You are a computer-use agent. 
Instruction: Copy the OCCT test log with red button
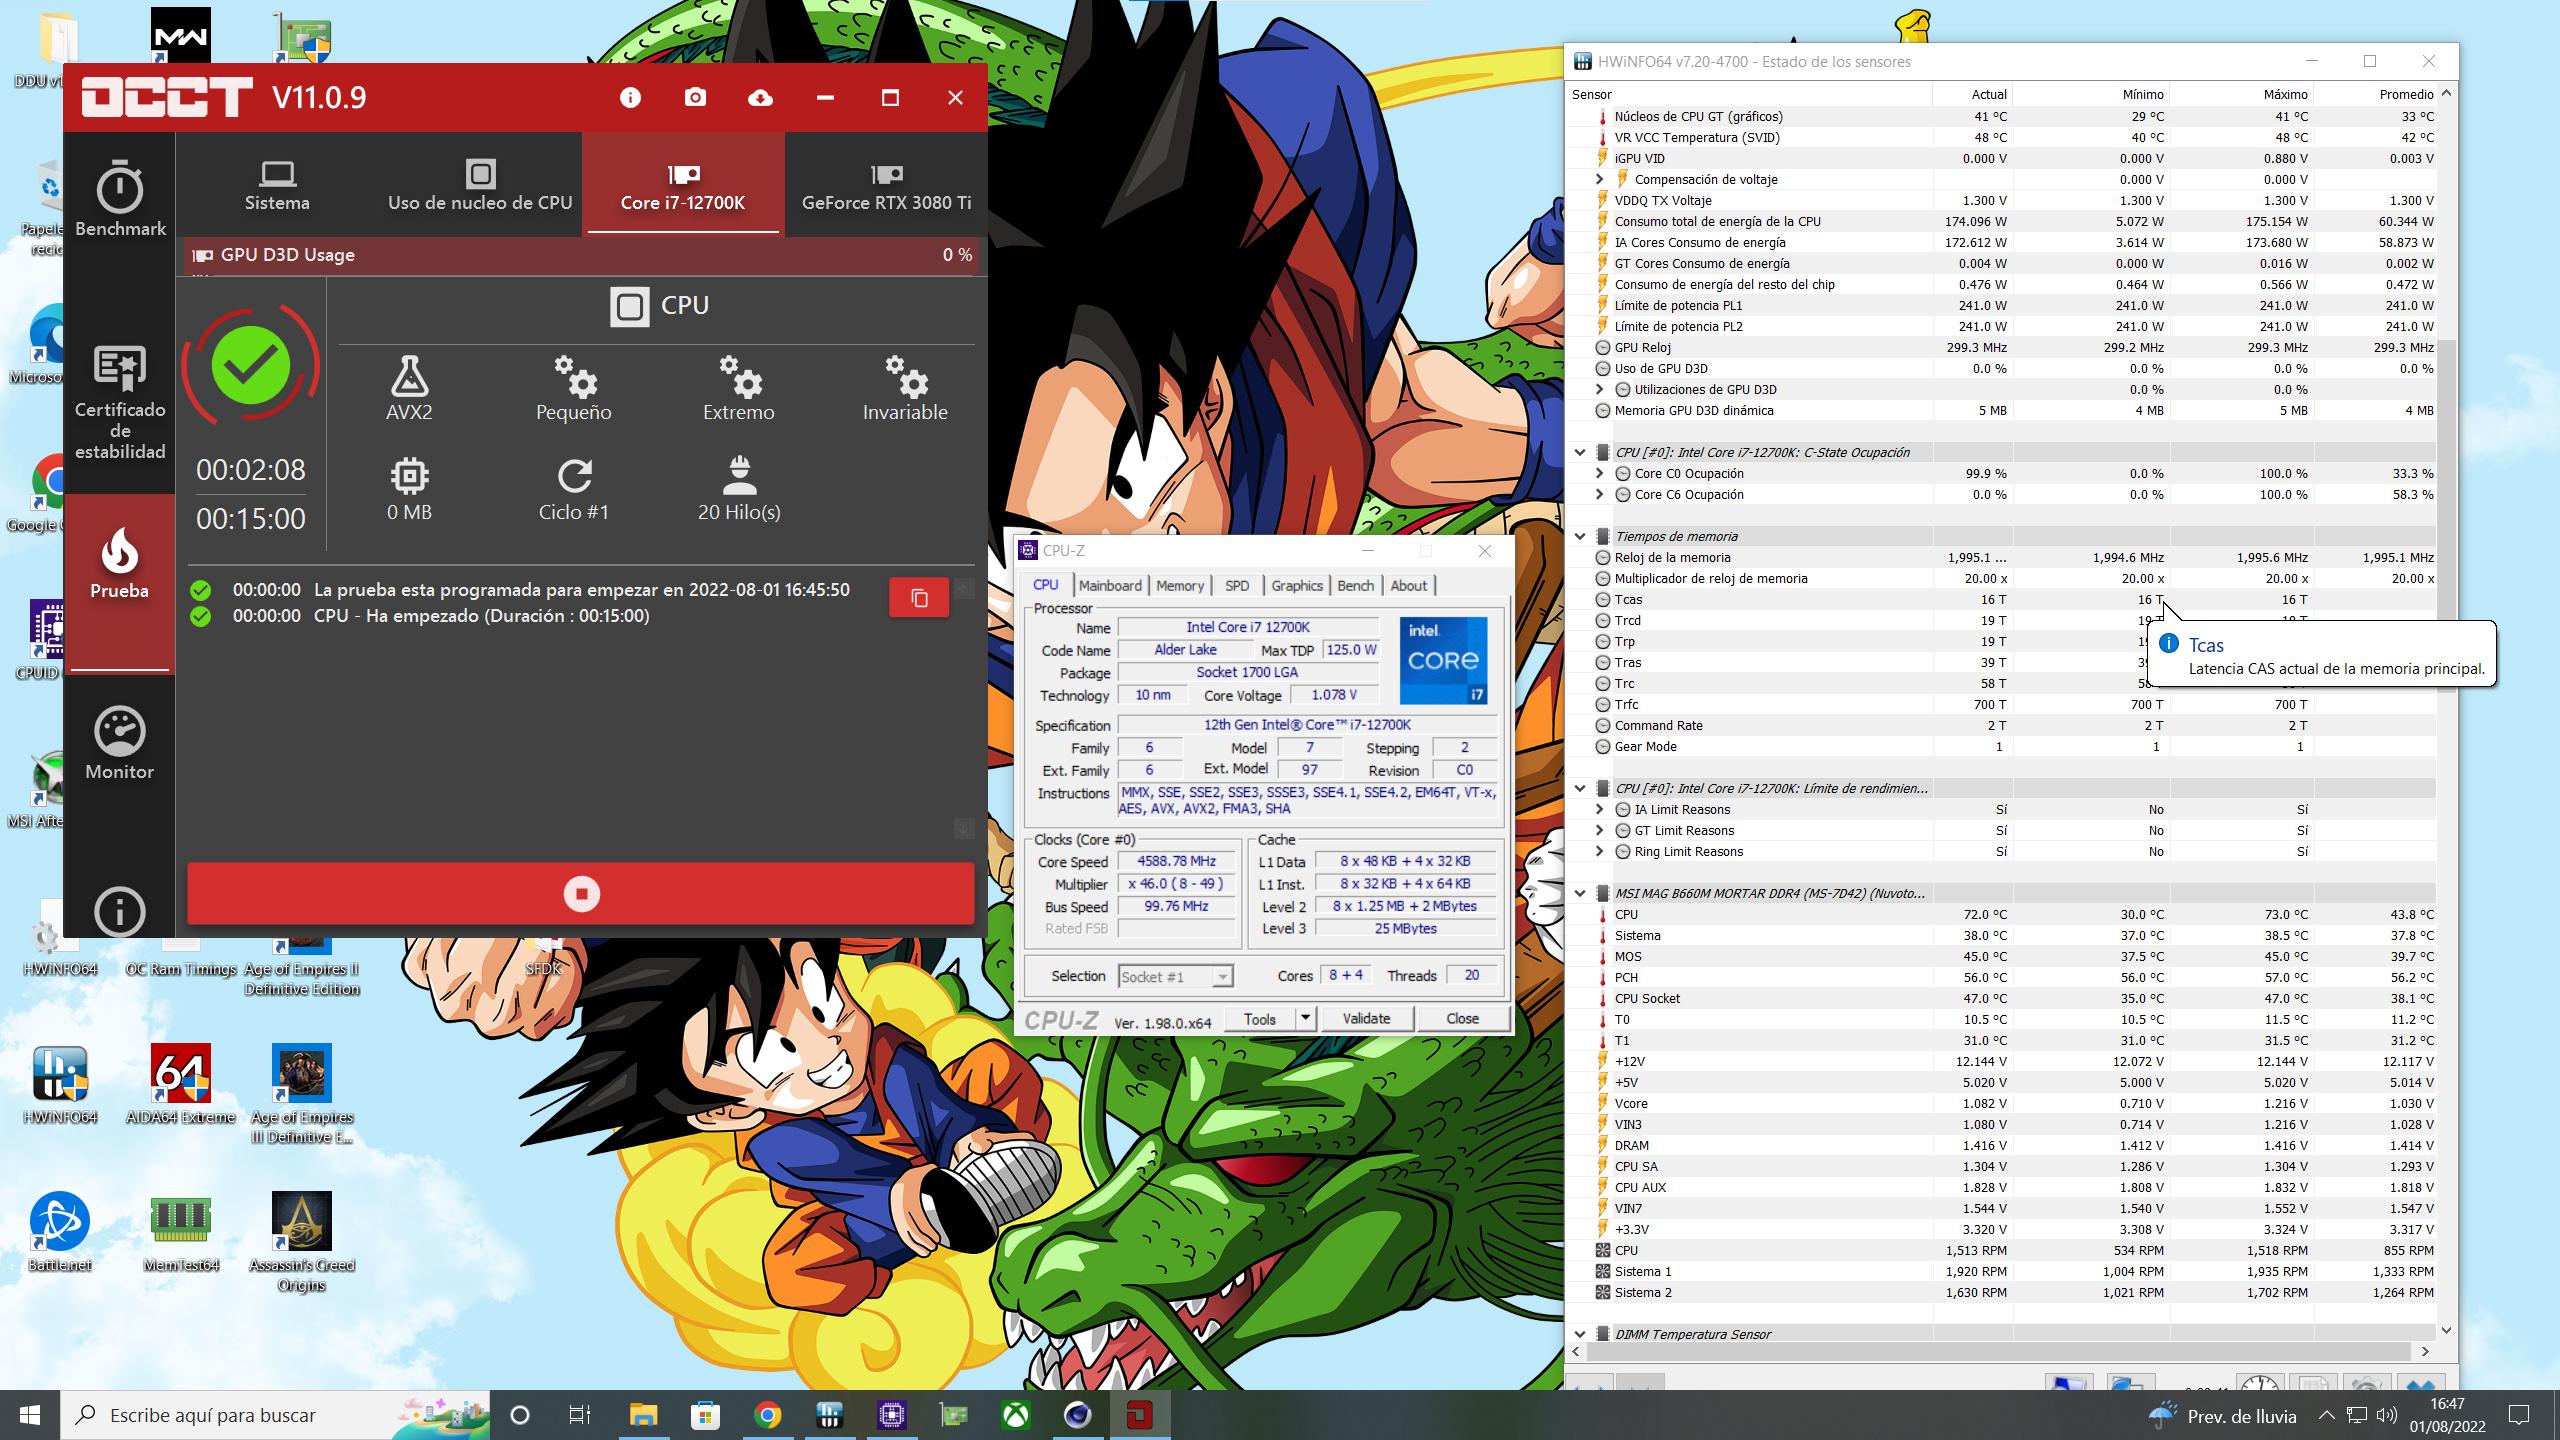919,598
